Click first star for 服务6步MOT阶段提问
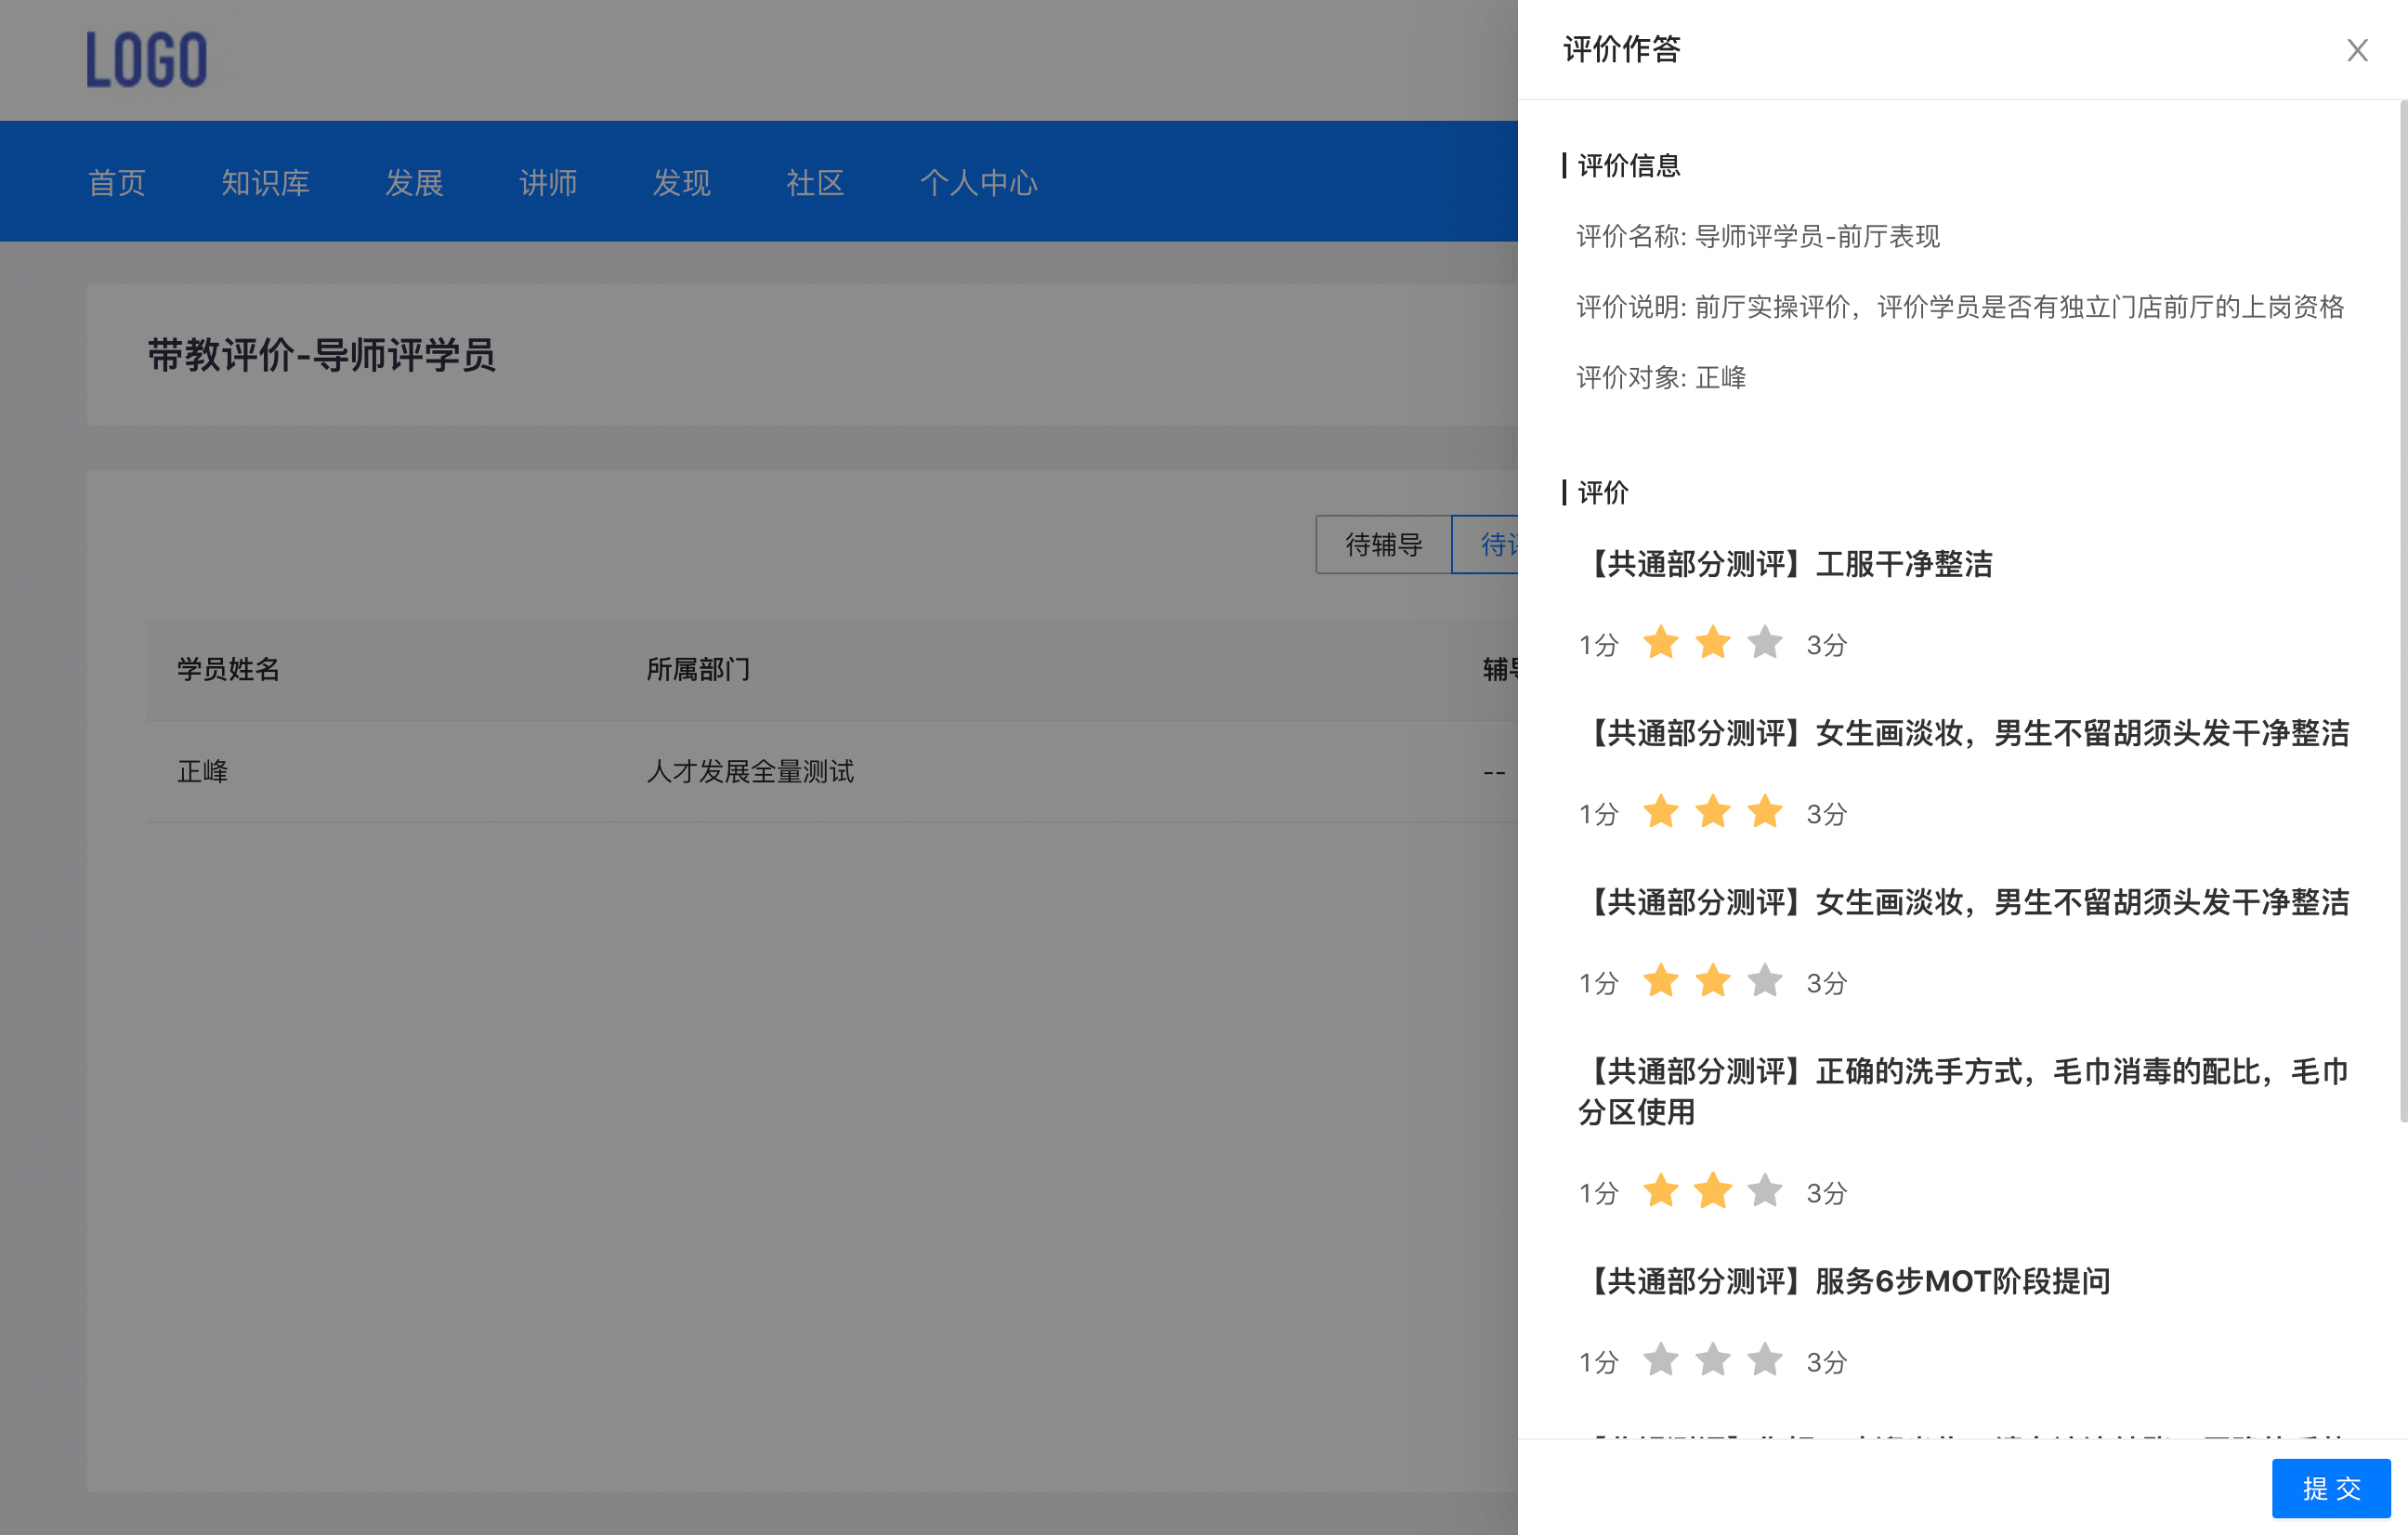The image size is (2408, 1535). tap(1660, 1360)
